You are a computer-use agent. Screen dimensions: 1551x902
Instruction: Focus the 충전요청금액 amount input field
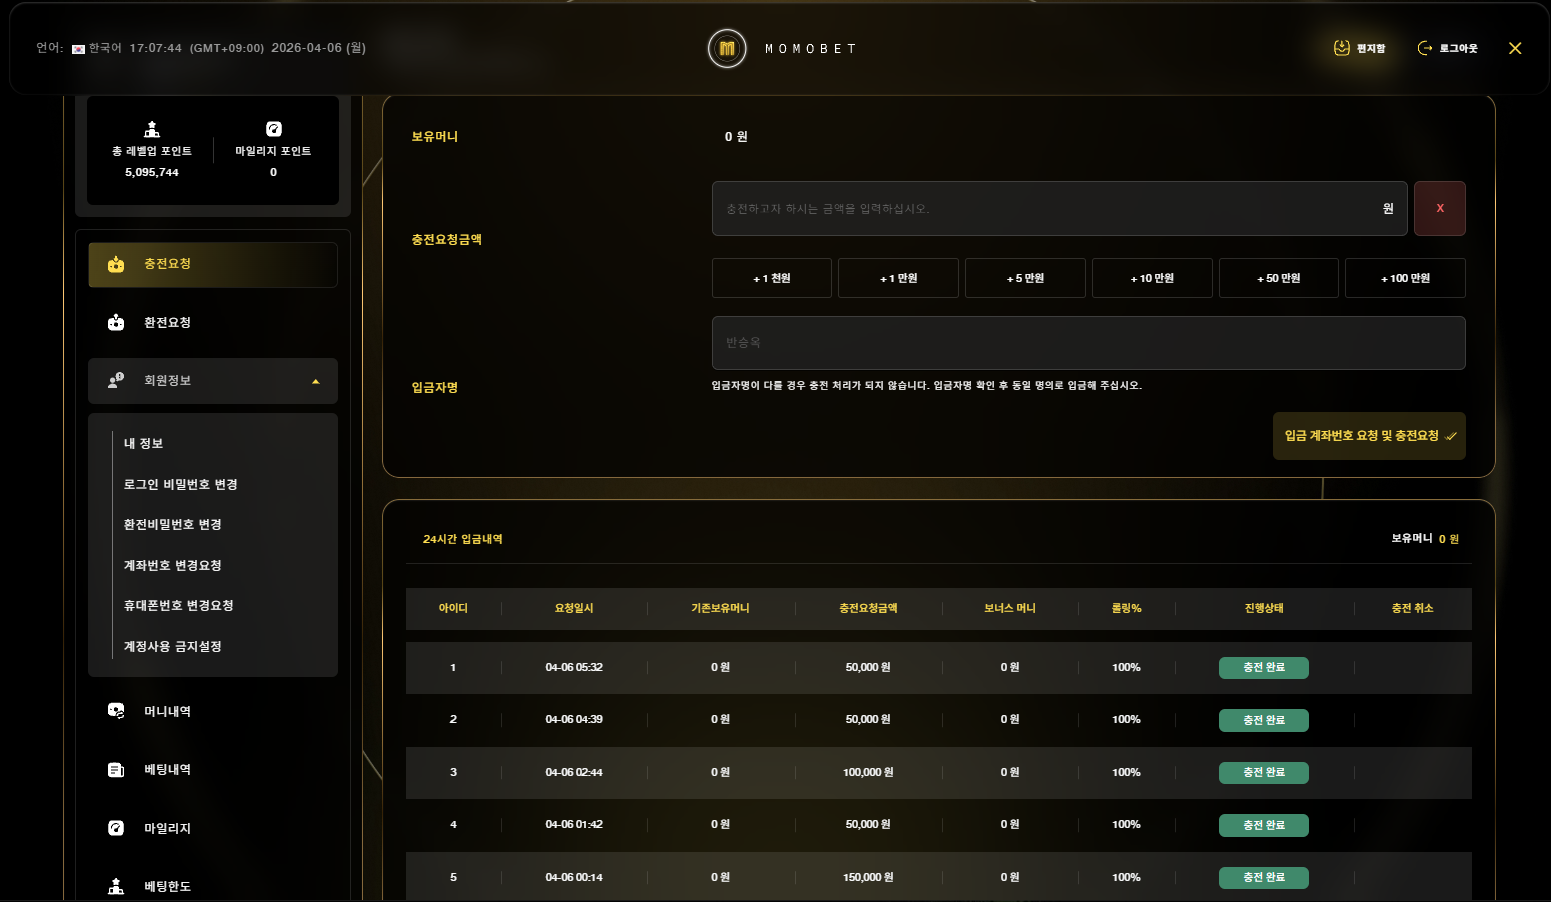click(x=1045, y=208)
